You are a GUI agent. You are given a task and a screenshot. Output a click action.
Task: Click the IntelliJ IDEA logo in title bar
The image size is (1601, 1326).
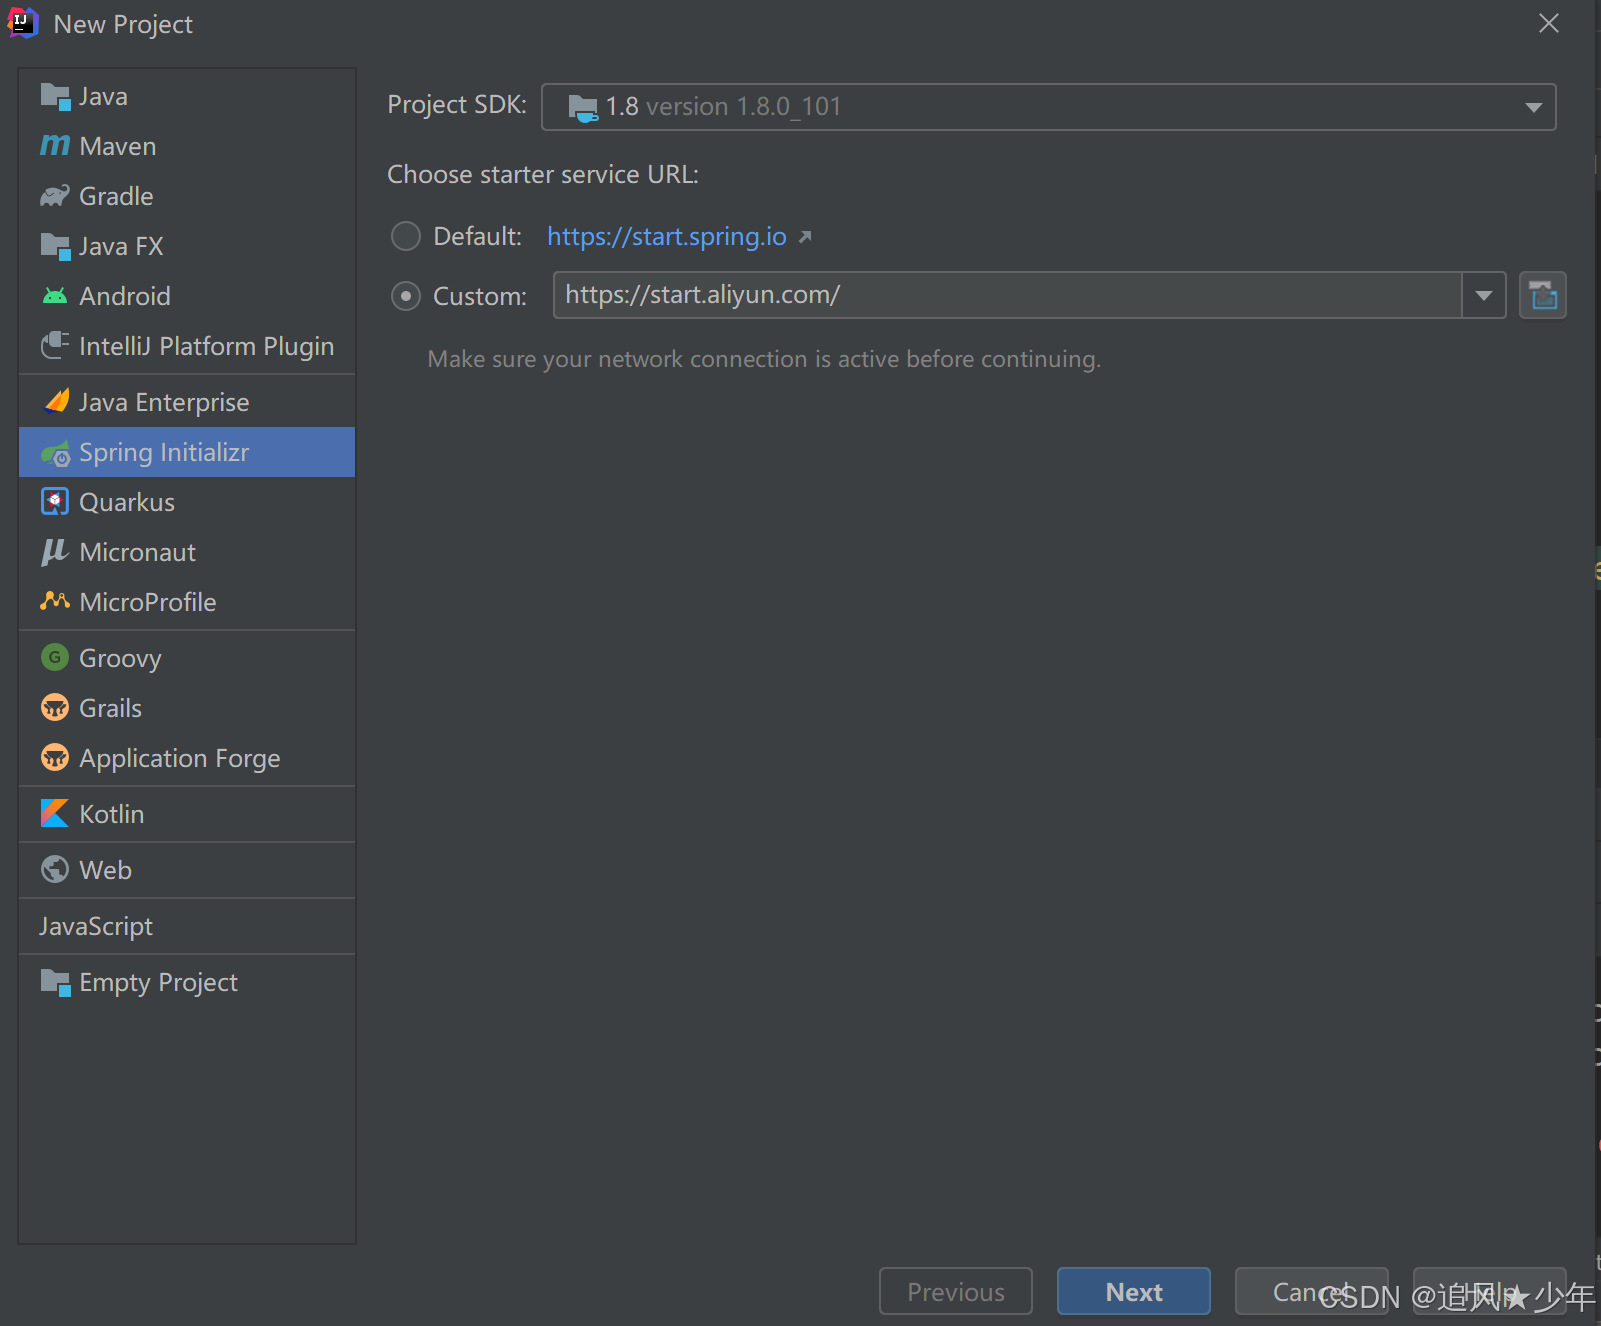tap(22, 23)
